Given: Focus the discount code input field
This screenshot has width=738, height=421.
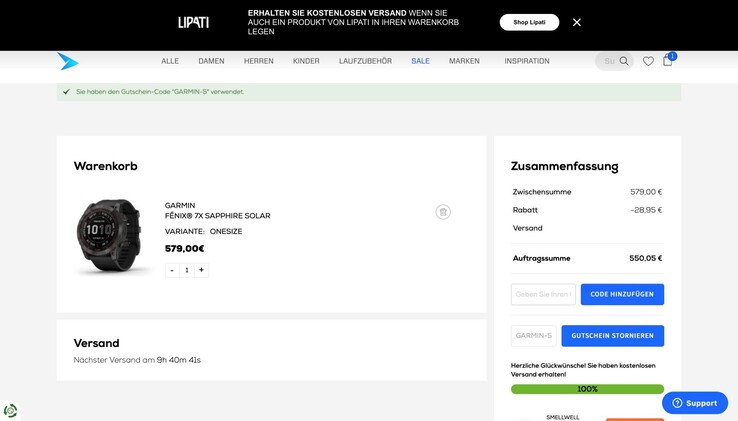Looking at the screenshot, I should [543, 294].
